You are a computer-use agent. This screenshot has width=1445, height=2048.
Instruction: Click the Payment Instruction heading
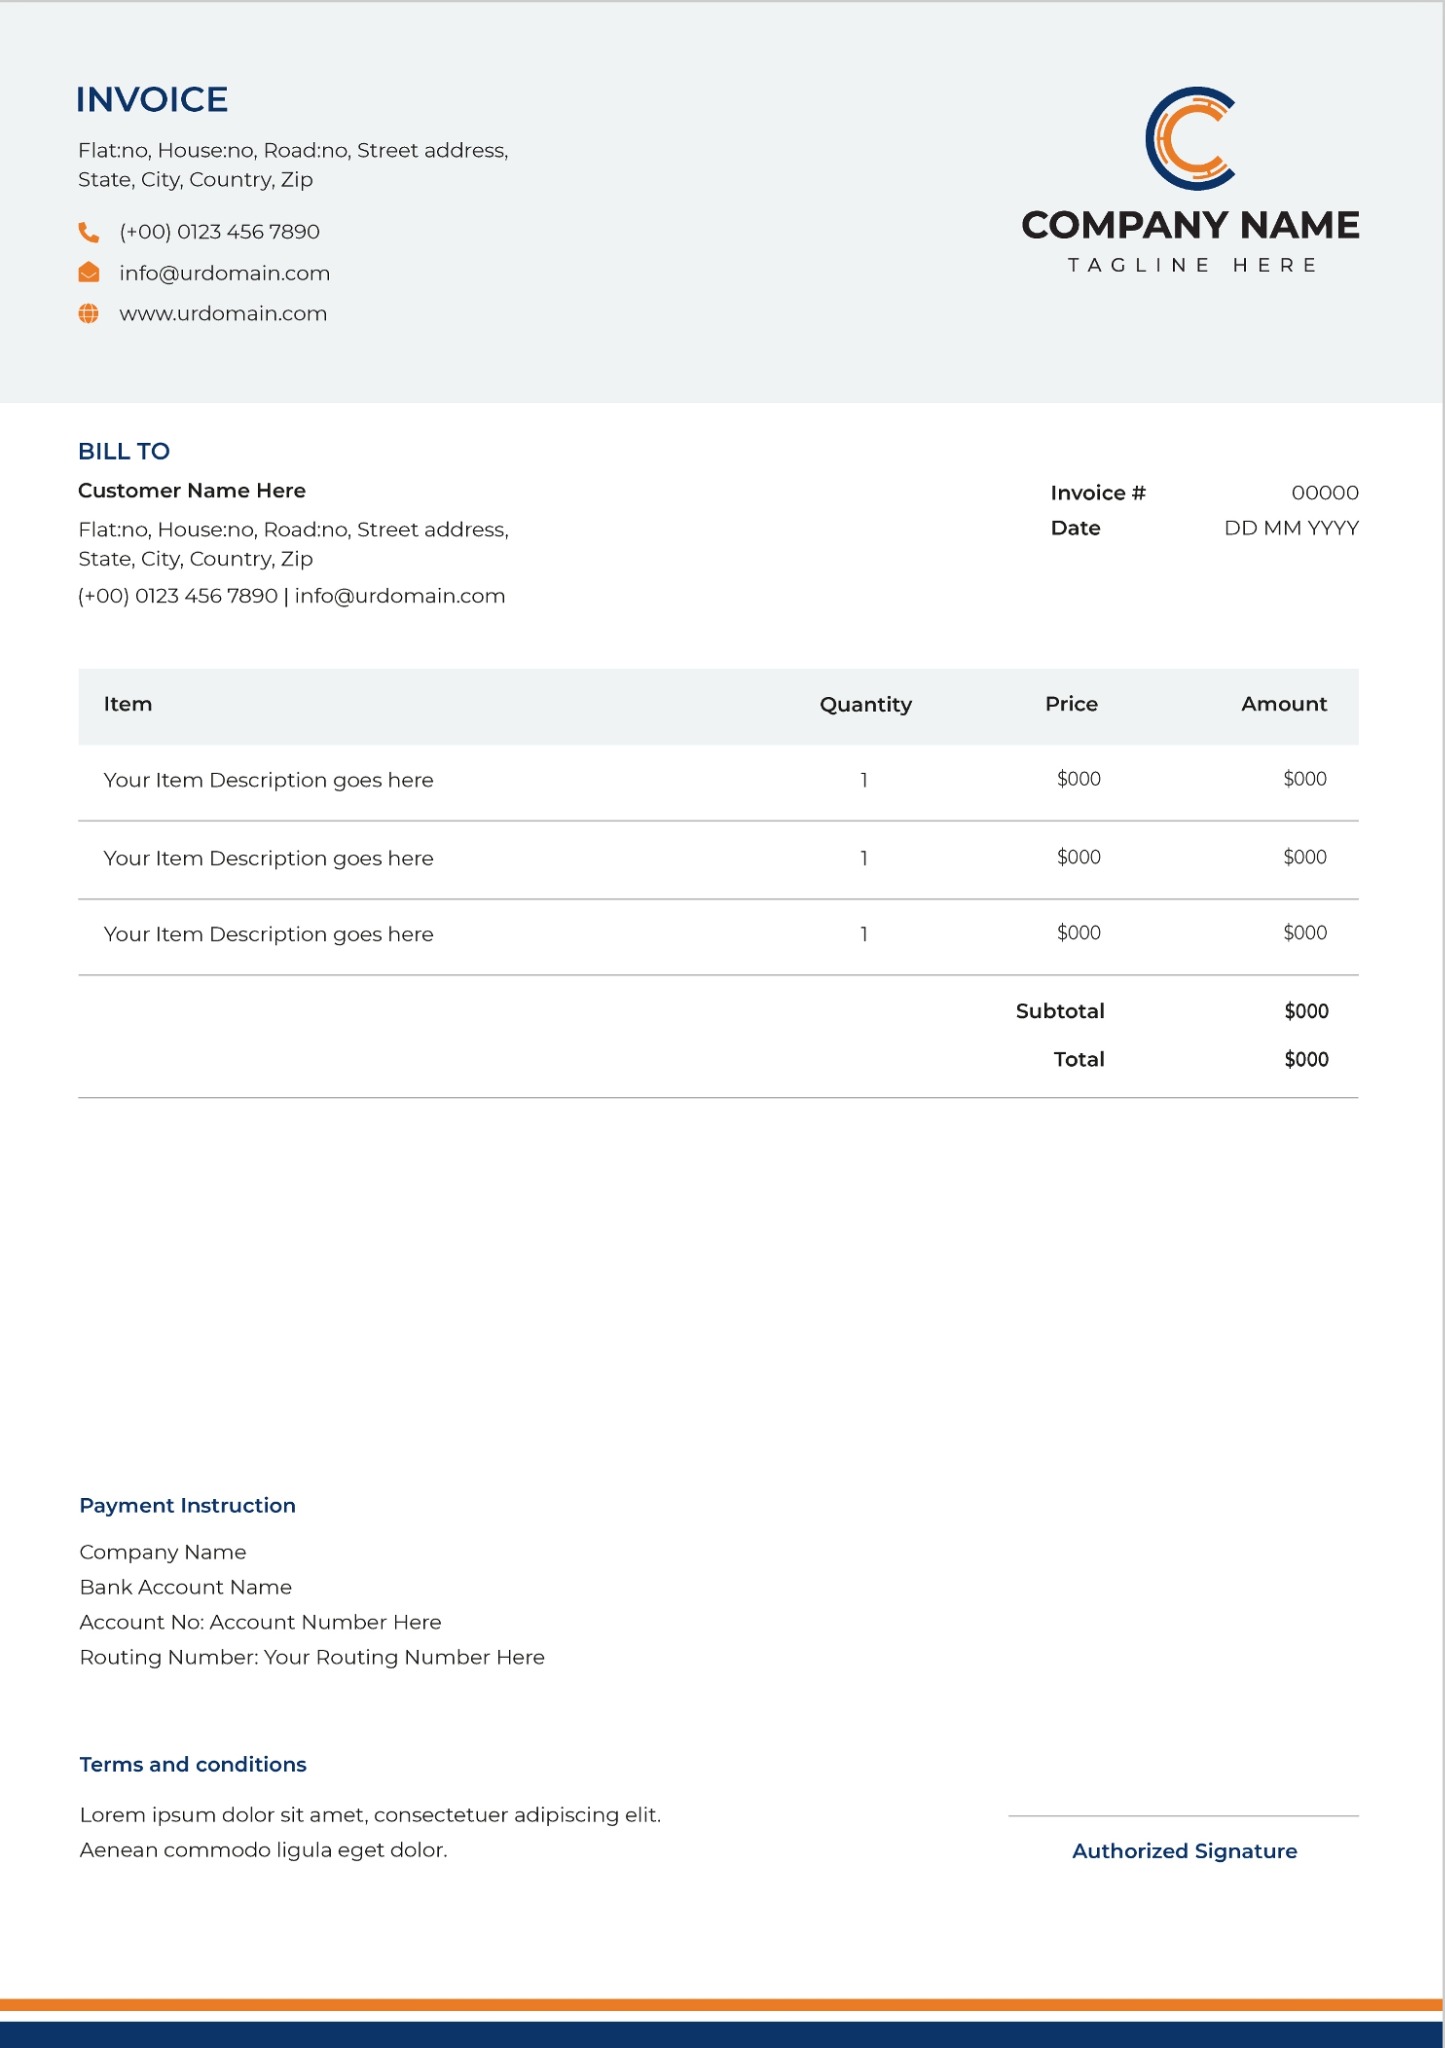click(187, 1505)
